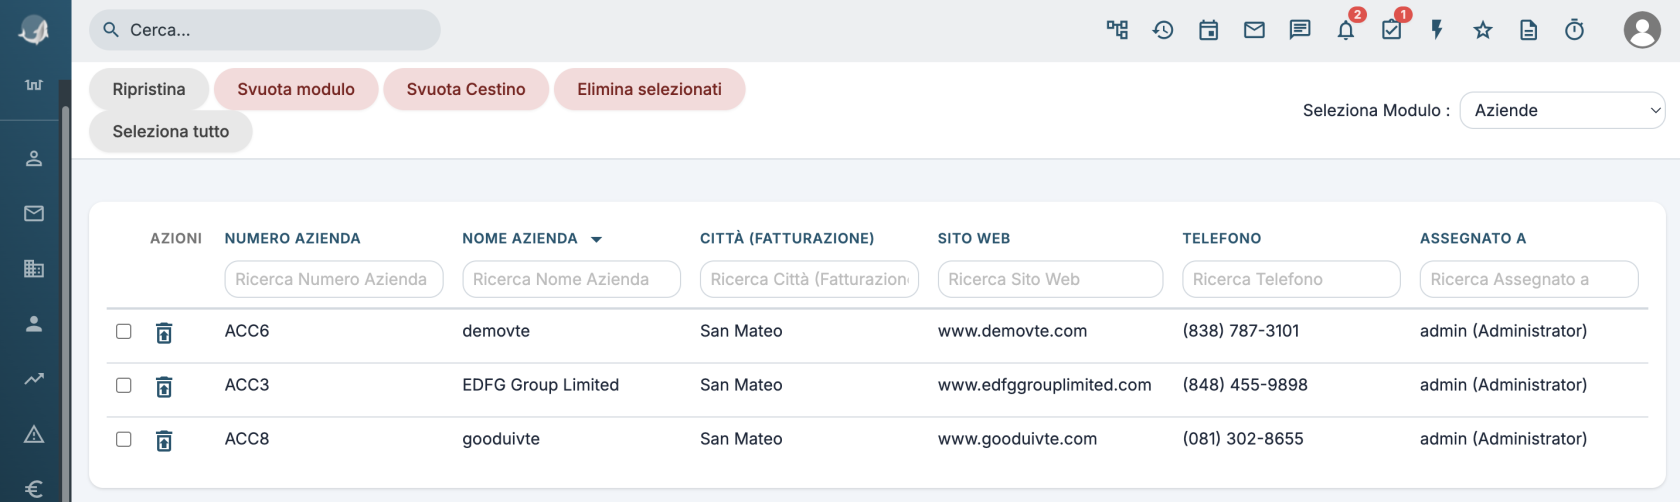The image size is (1680, 502).
Task: Open the warning triangle sidebar icon
Action: 34,434
